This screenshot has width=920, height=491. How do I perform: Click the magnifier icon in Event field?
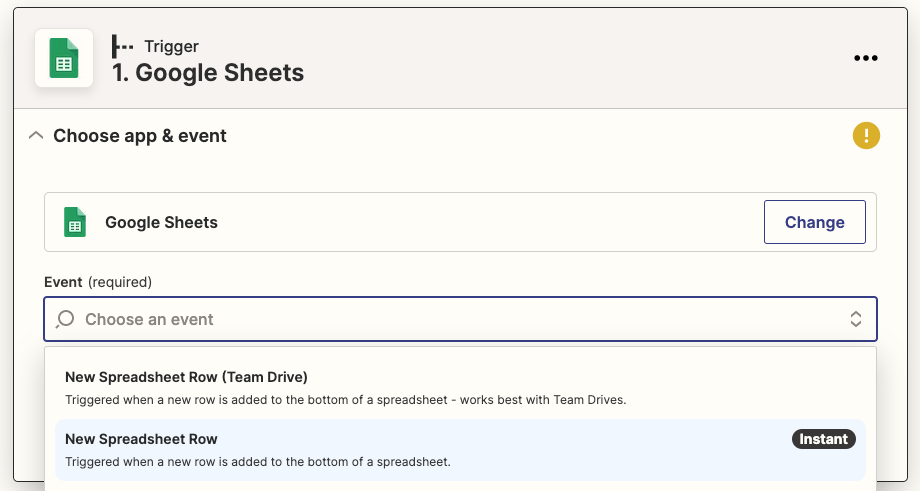pyautogui.click(x=66, y=320)
